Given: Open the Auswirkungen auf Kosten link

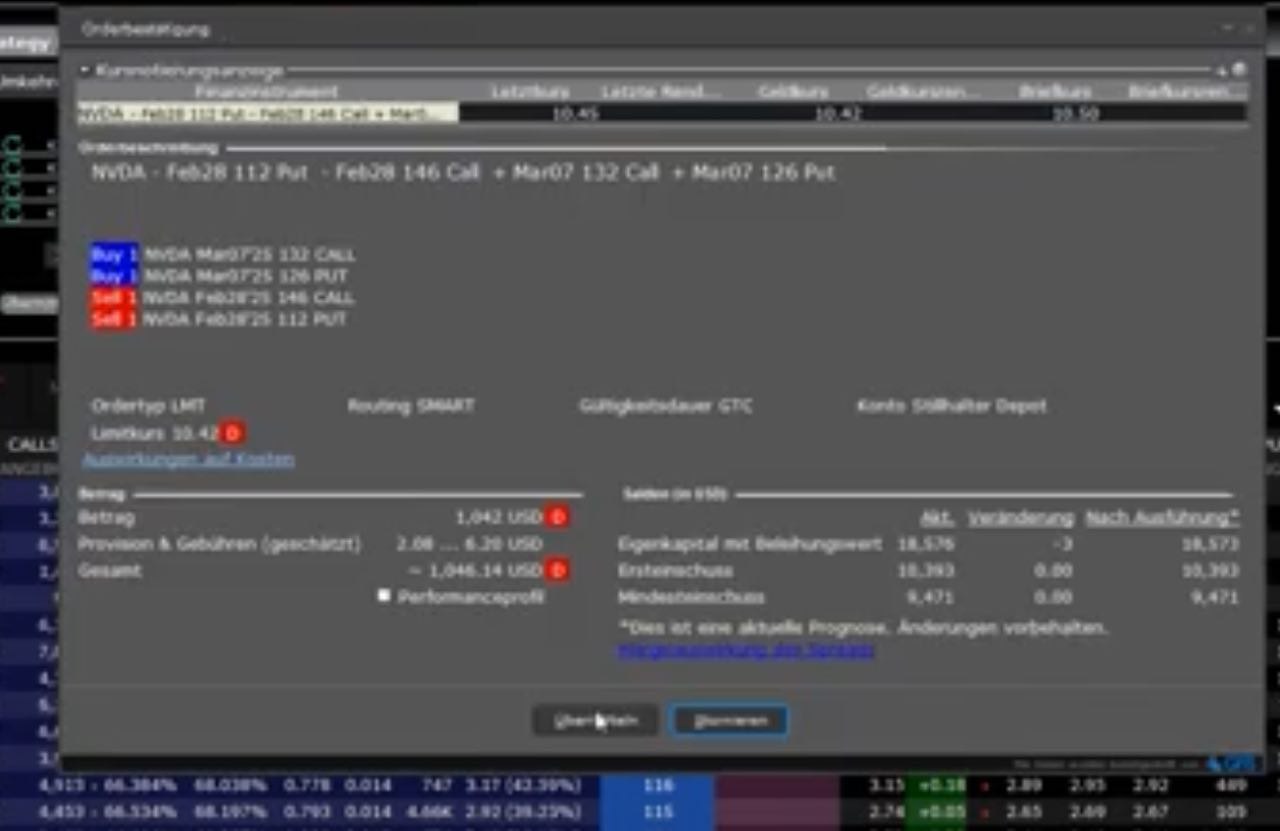Looking at the screenshot, I should tap(188, 460).
